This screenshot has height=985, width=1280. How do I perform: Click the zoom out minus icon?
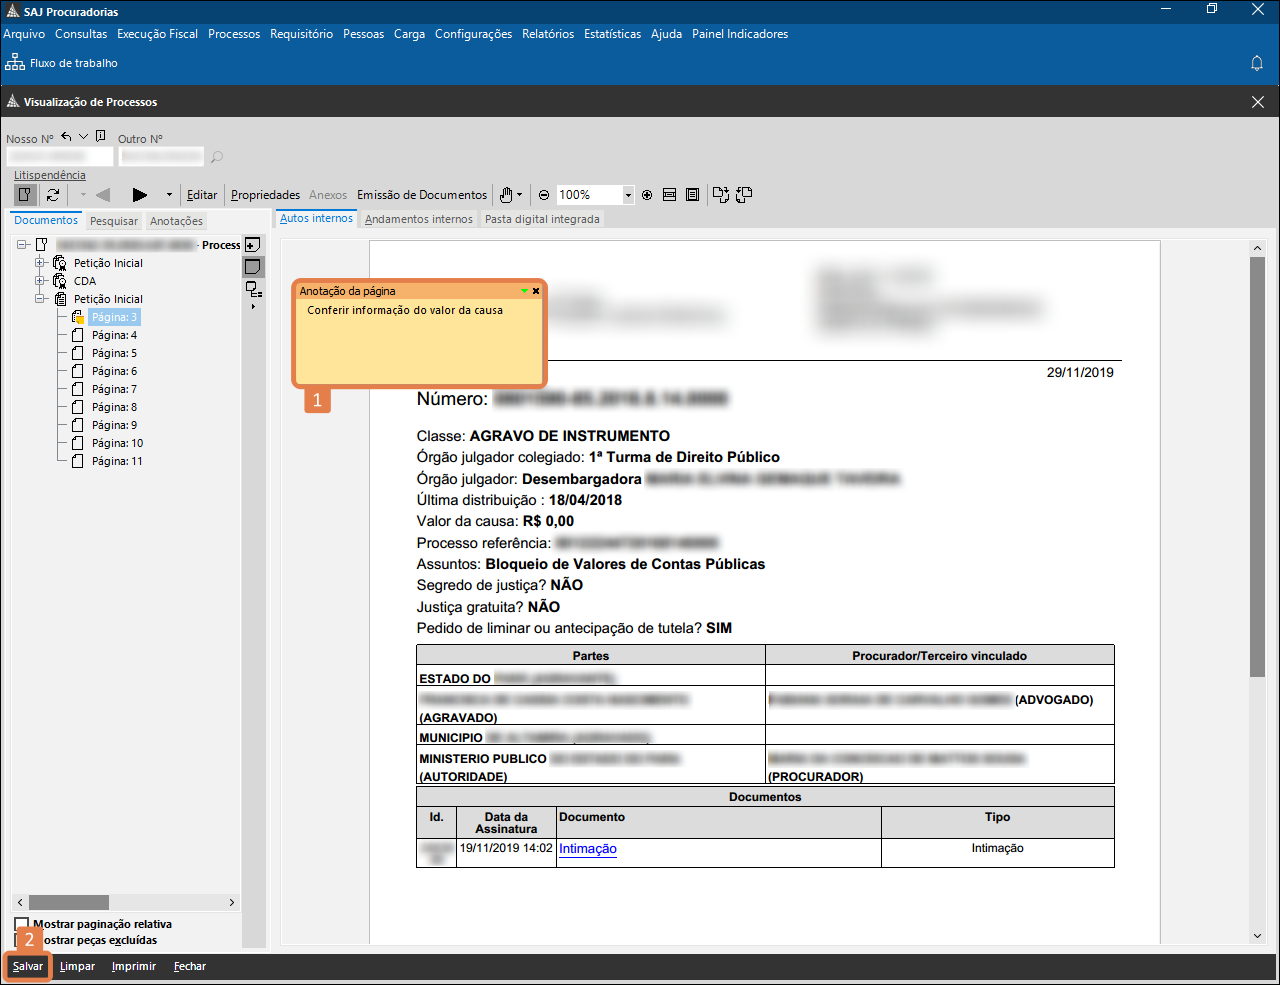pos(544,195)
